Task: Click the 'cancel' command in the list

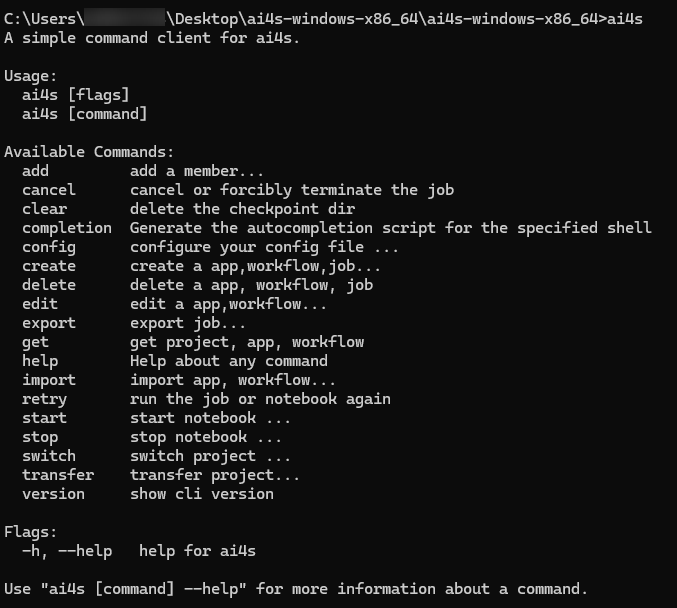Action: pyautogui.click(x=49, y=190)
